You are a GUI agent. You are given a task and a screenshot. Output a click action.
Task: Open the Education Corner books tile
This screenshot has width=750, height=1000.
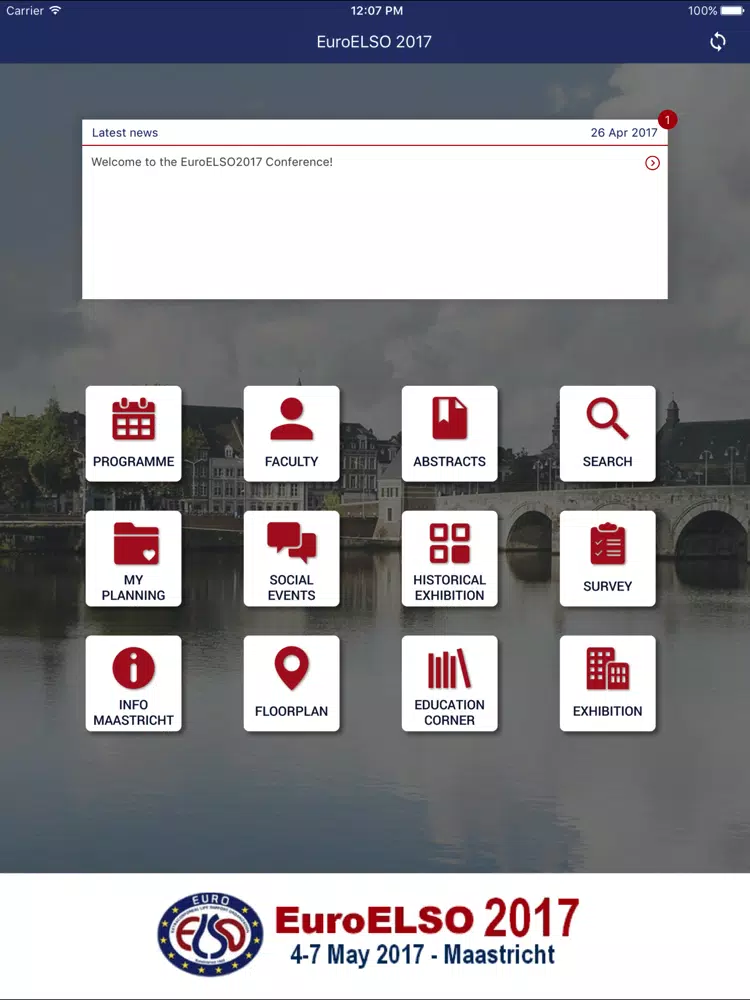click(x=450, y=684)
